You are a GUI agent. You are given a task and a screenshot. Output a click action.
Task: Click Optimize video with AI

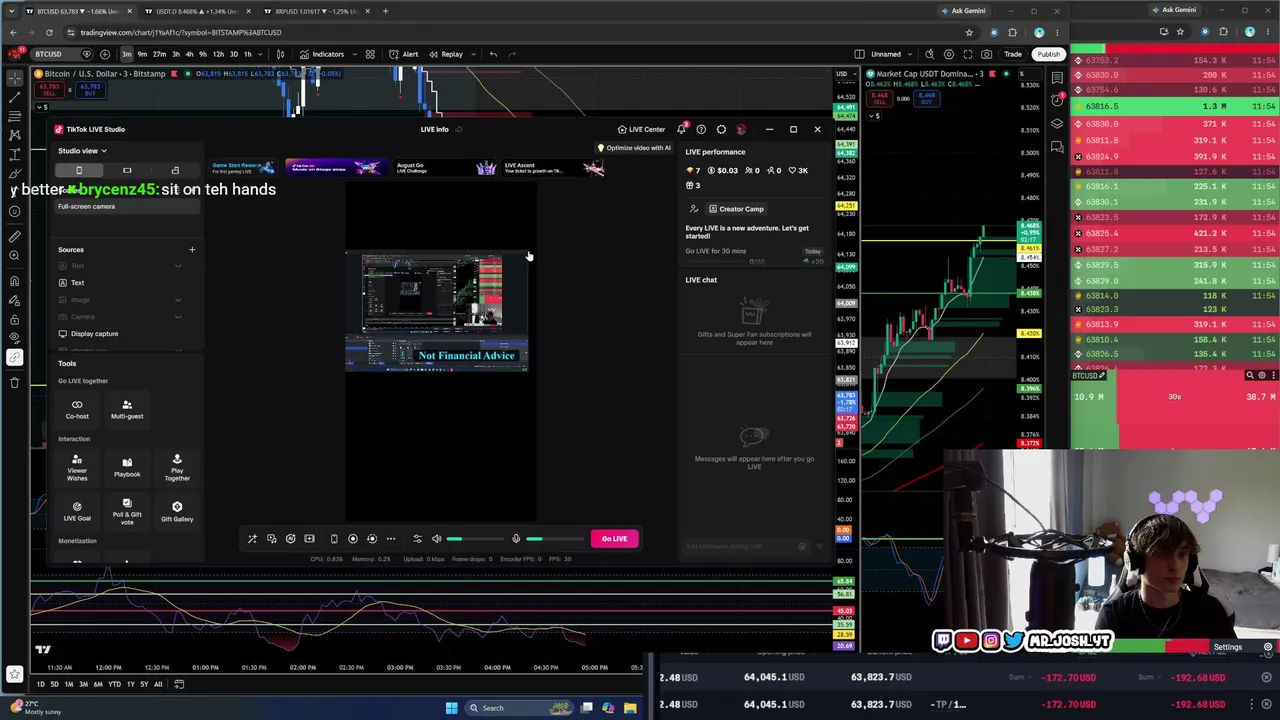click(x=635, y=148)
